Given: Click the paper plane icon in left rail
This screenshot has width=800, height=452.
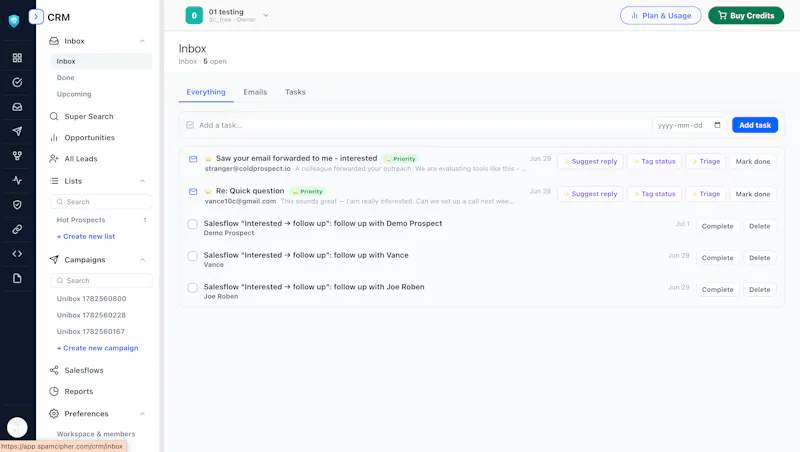Looking at the screenshot, I should (17, 131).
